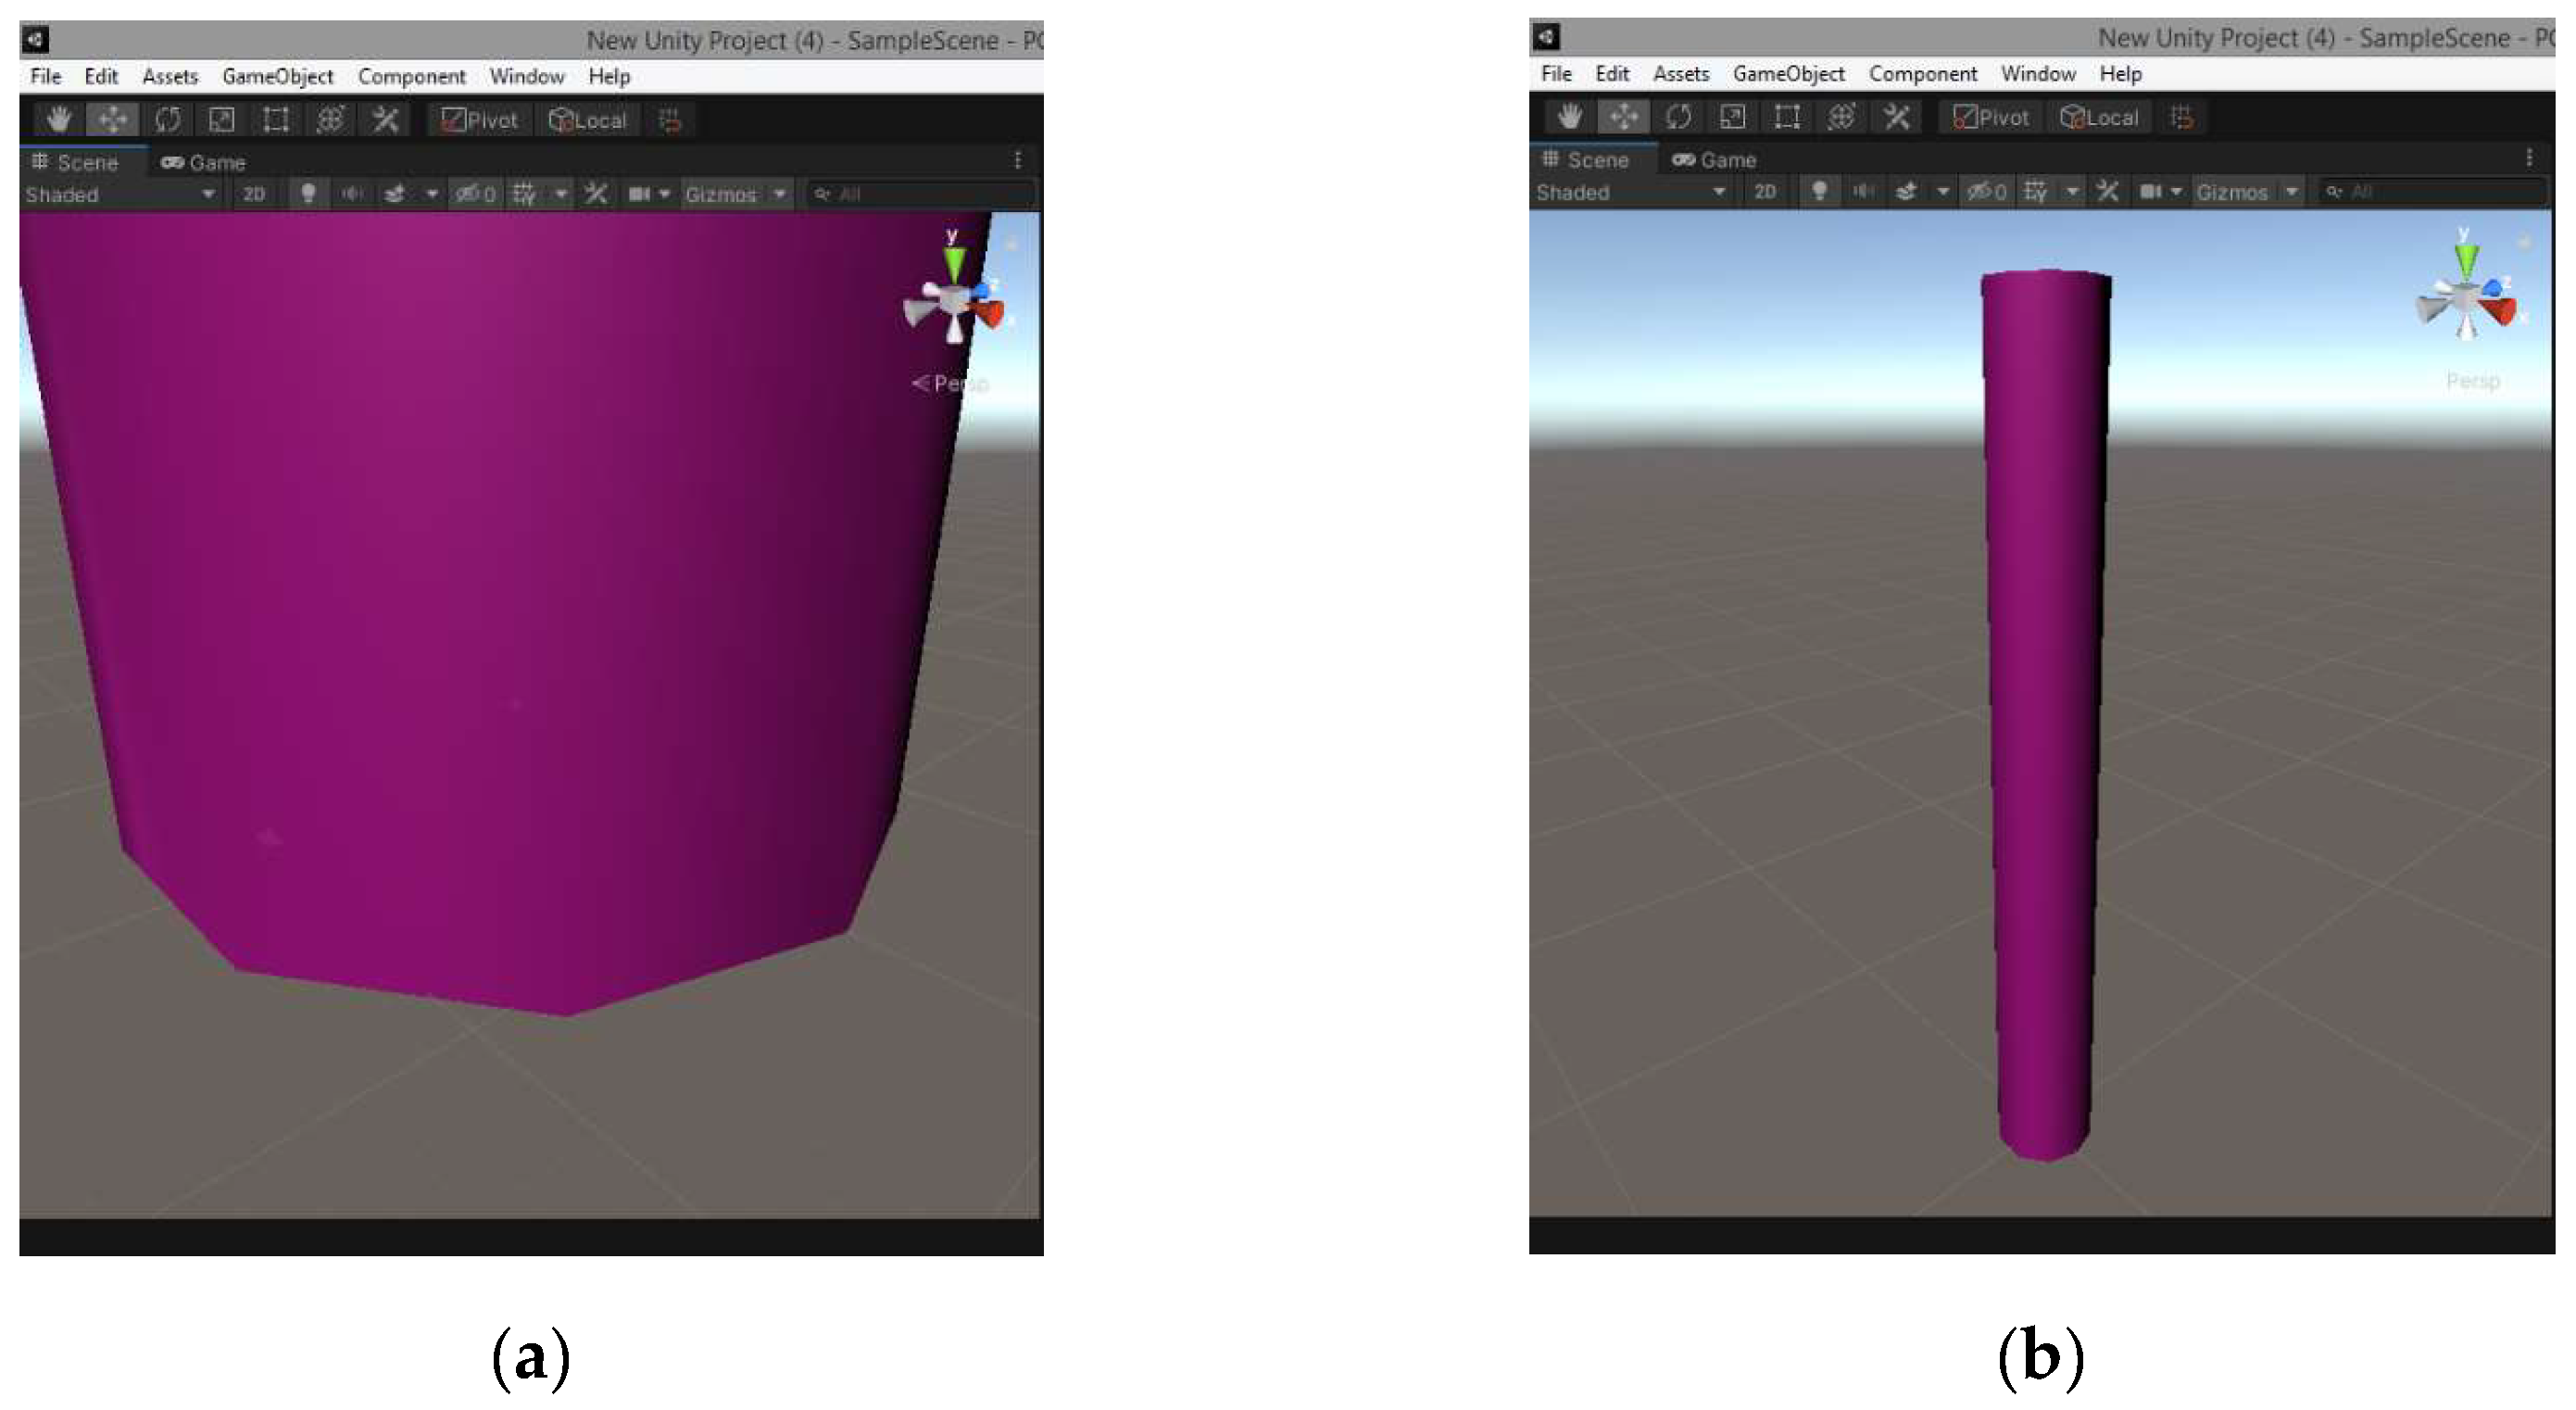Viewport: 2576px width, 1410px height.
Task: Toggle scene lighting bulb in right window
Action: (x=1819, y=191)
